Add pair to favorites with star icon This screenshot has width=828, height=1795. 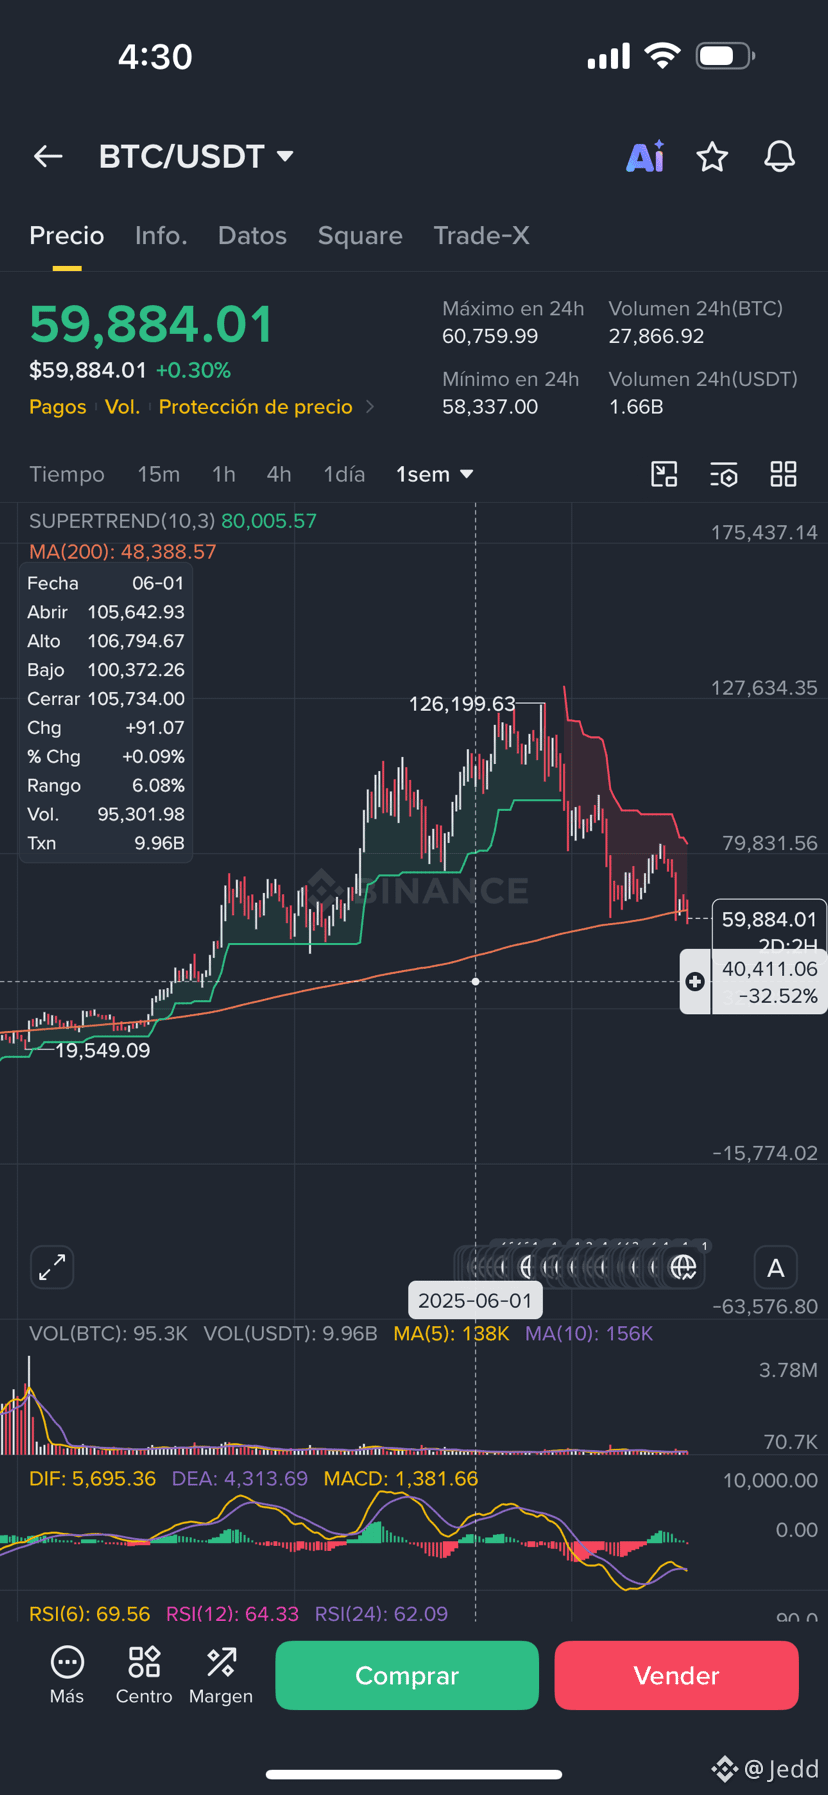click(x=712, y=157)
